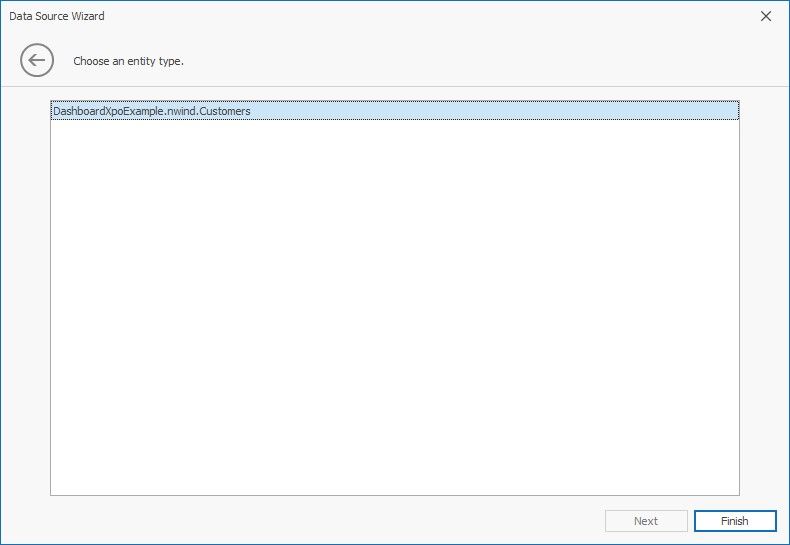
Task: Click the bottom empty area of the entity list box
Action: point(394,470)
